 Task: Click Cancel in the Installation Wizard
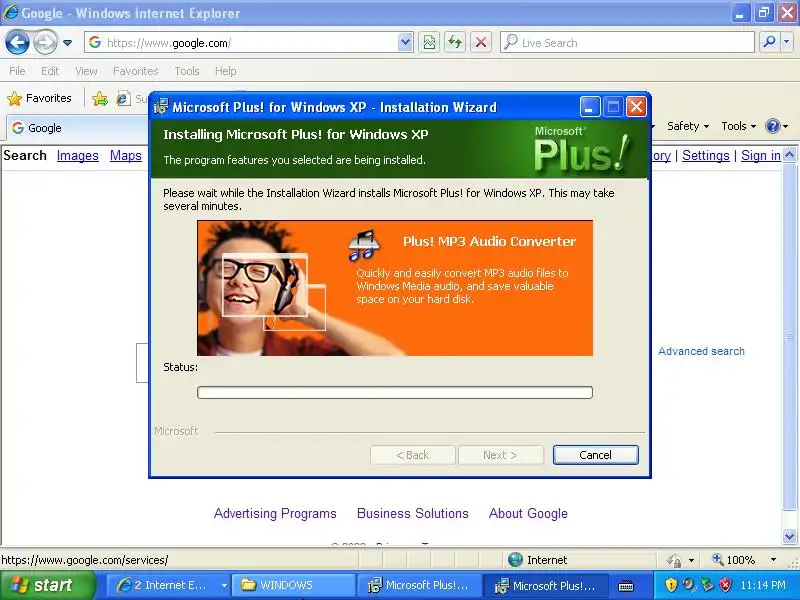pyautogui.click(x=595, y=455)
